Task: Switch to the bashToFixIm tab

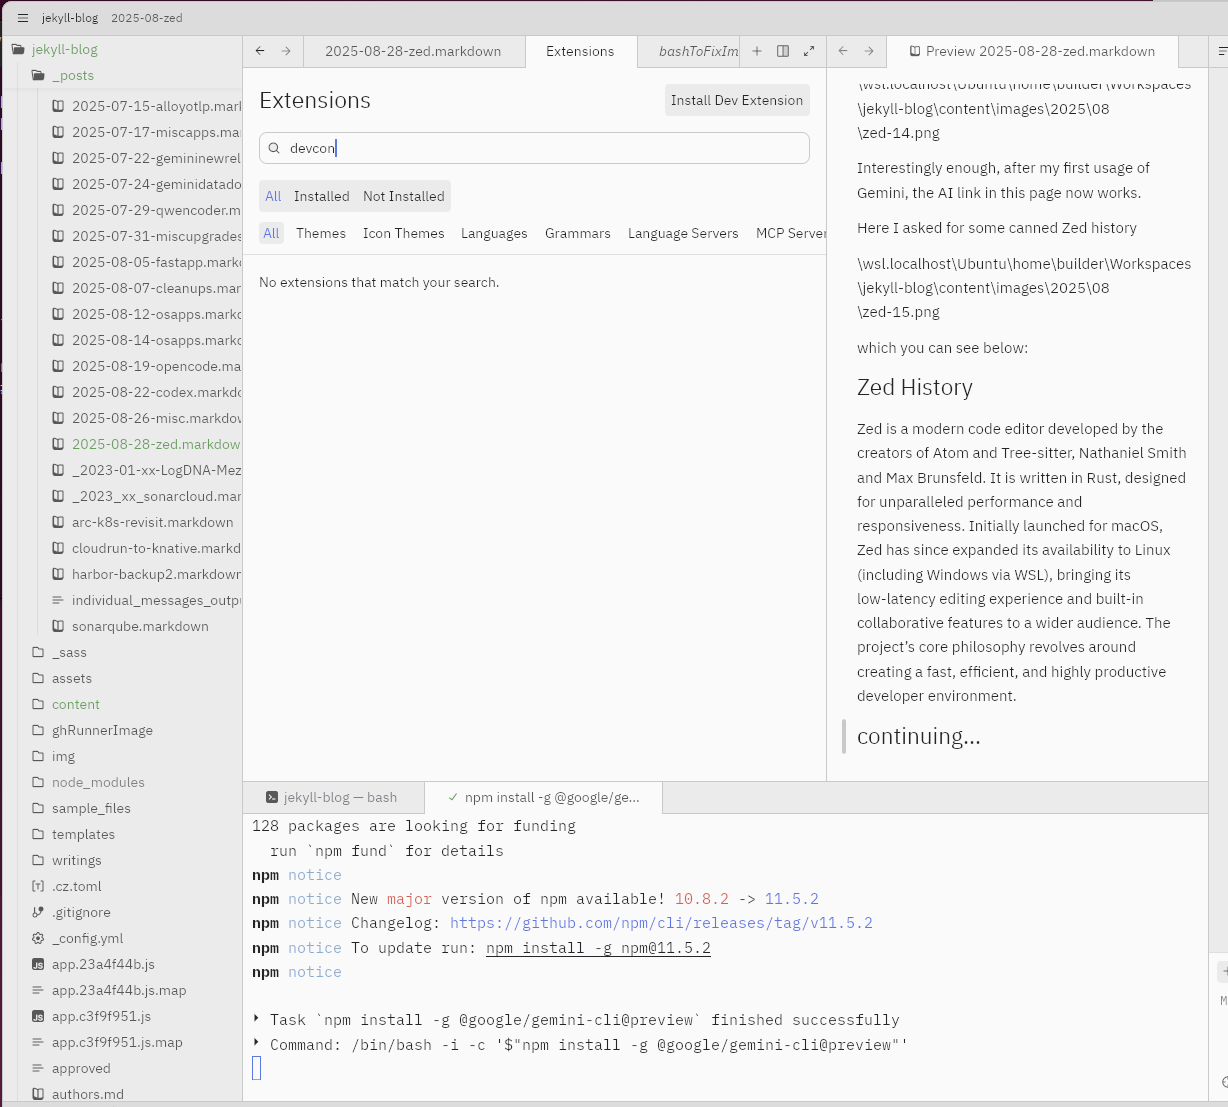Action: point(698,51)
